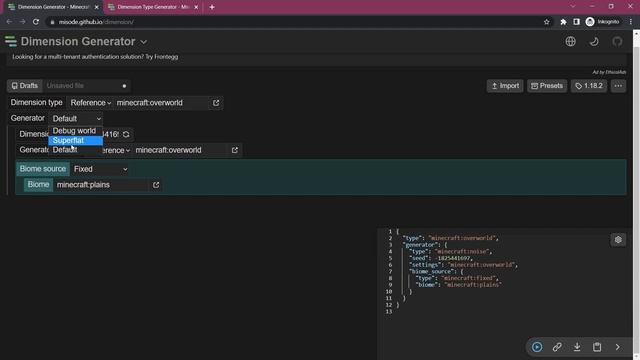Image resolution: width=640 pixels, height=360 pixels.
Task: Open the three-dot more options menu
Action: pos(618,86)
